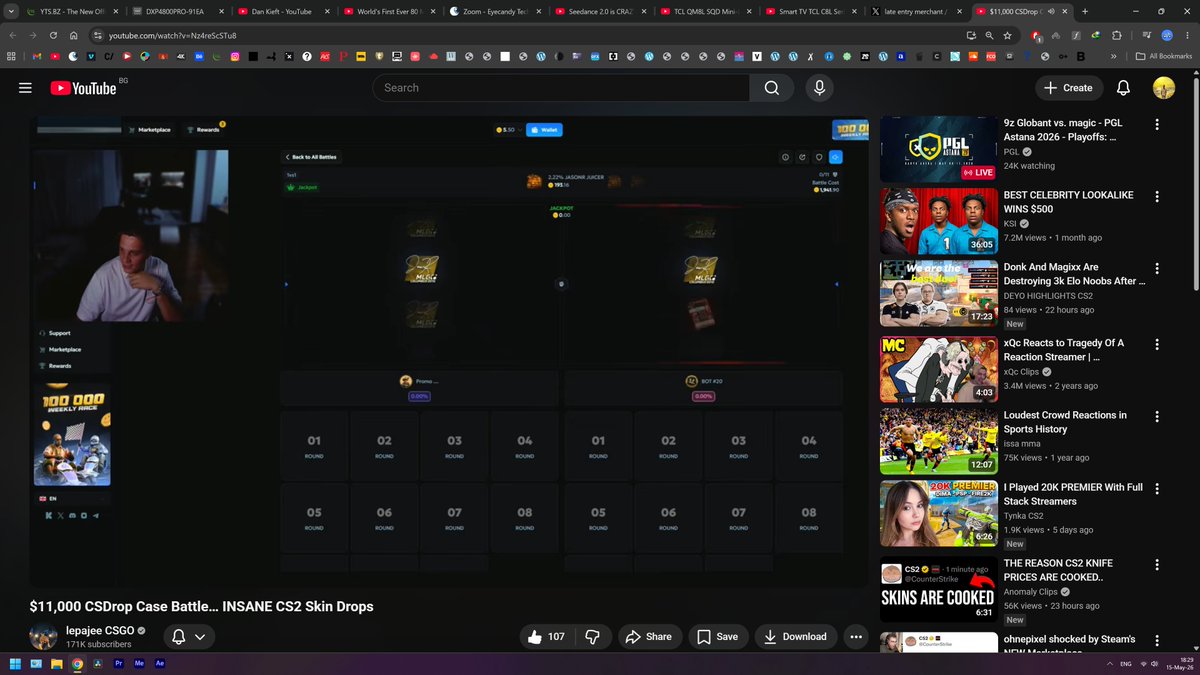This screenshot has width=1200, height=675.
Task: Click the Create button
Action: click(x=1068, y=88)
